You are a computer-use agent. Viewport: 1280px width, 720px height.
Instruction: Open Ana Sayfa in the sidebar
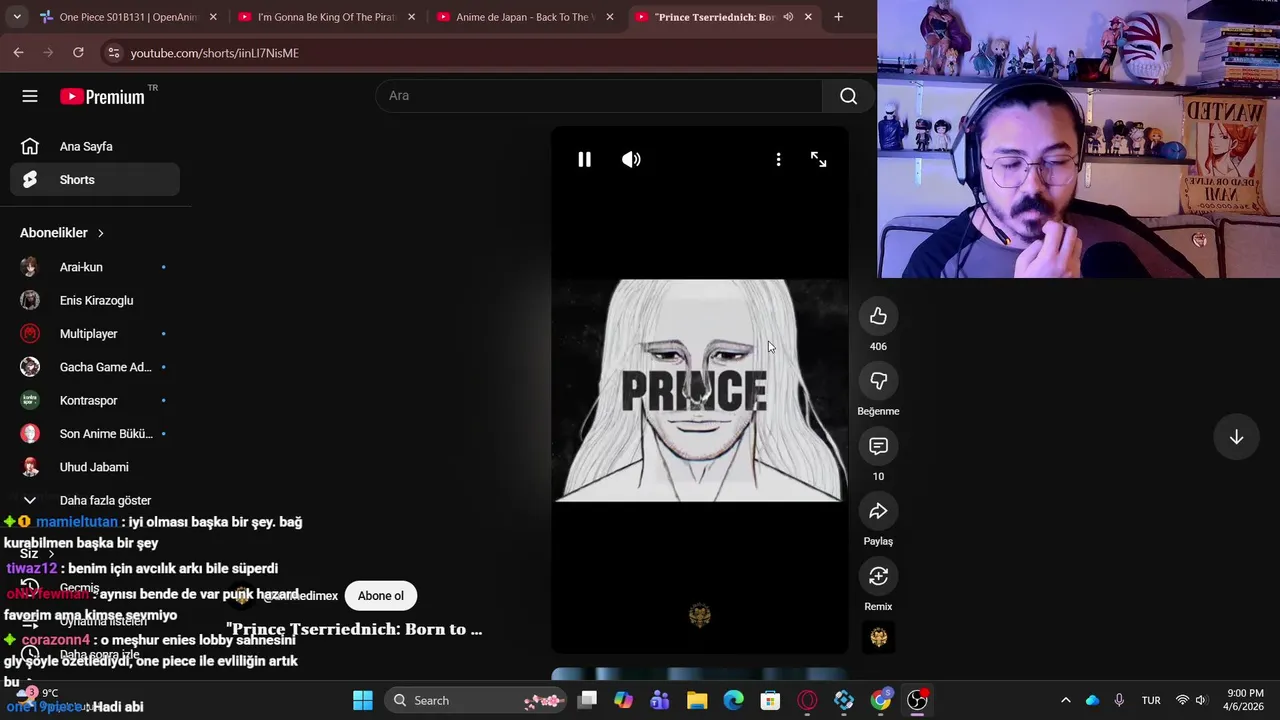tap(95, 146)
